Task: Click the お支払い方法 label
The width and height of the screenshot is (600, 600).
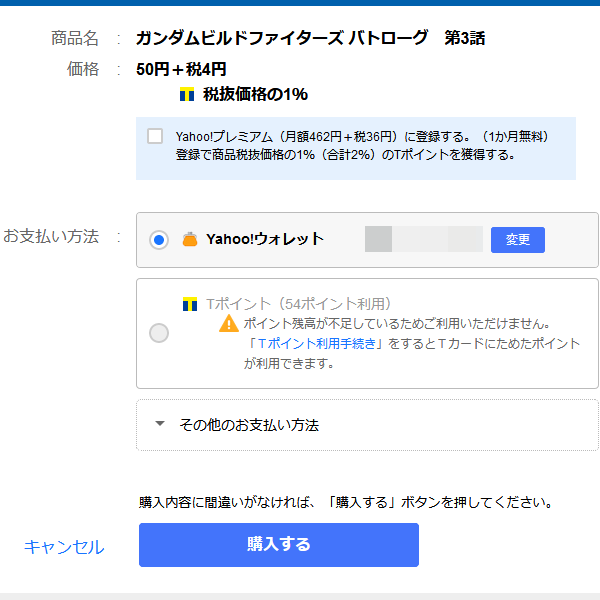Action: [51, 236]
